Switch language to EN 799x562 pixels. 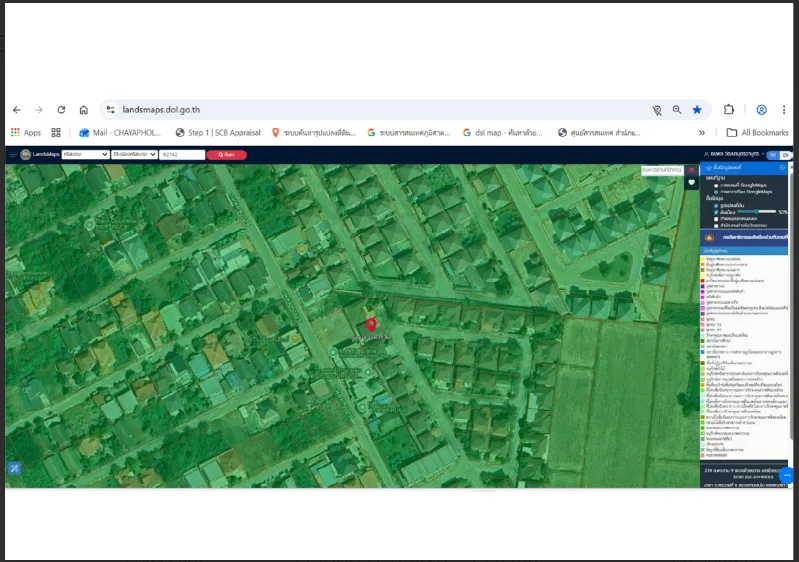point(785,154)
